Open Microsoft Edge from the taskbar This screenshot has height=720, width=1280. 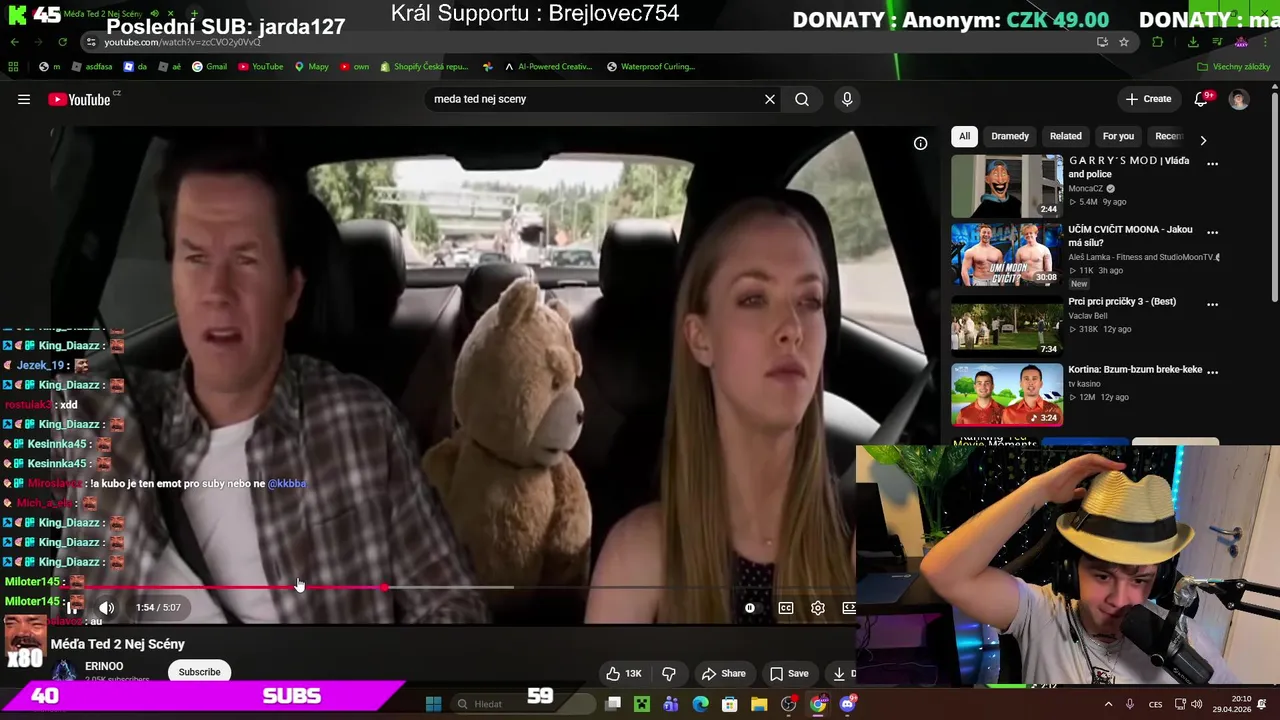pos(701,704)
